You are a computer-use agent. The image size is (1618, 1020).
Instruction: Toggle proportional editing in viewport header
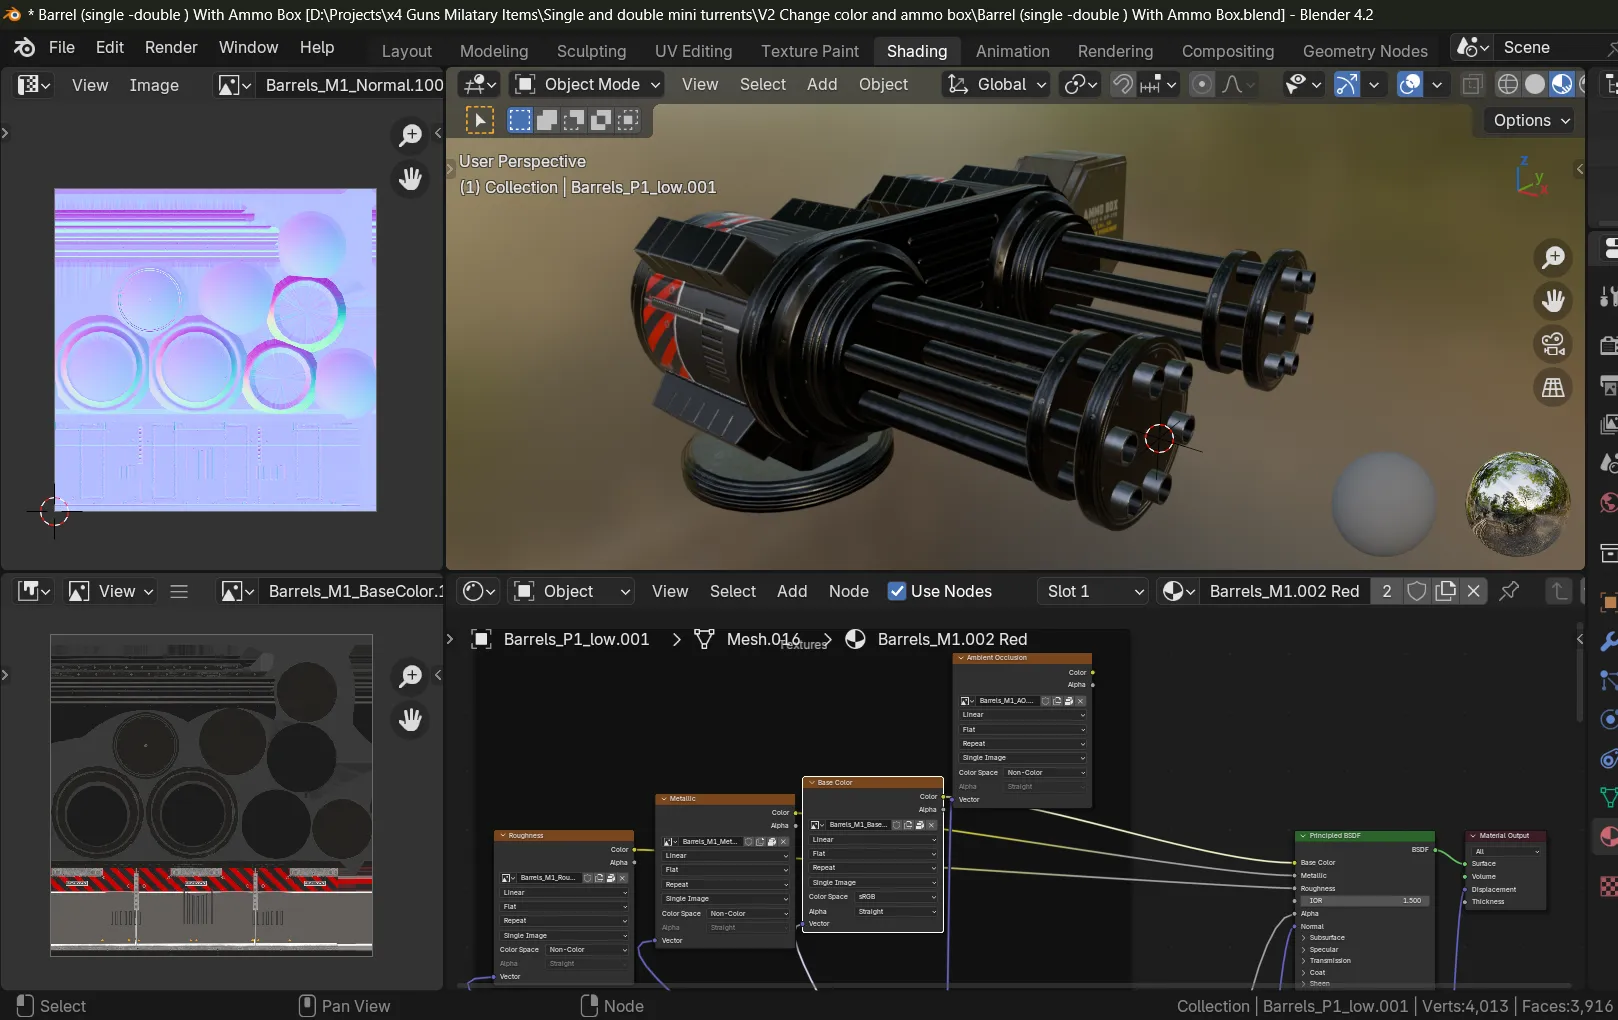[1202, 85]
